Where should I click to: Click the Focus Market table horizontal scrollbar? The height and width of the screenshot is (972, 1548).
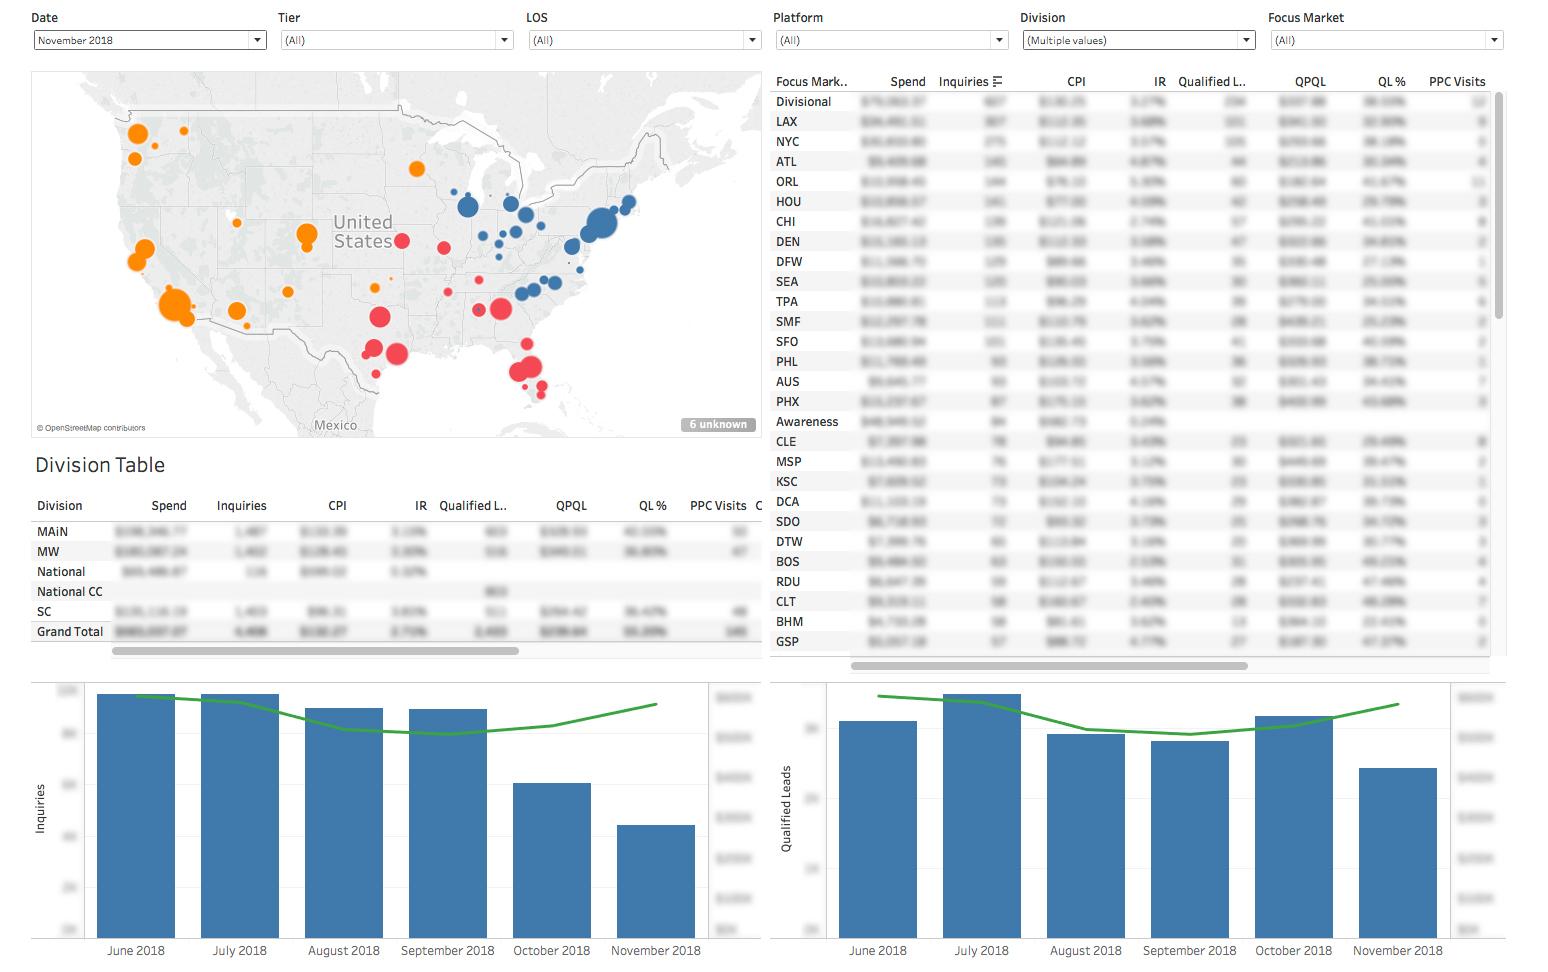pos(1048,666)
